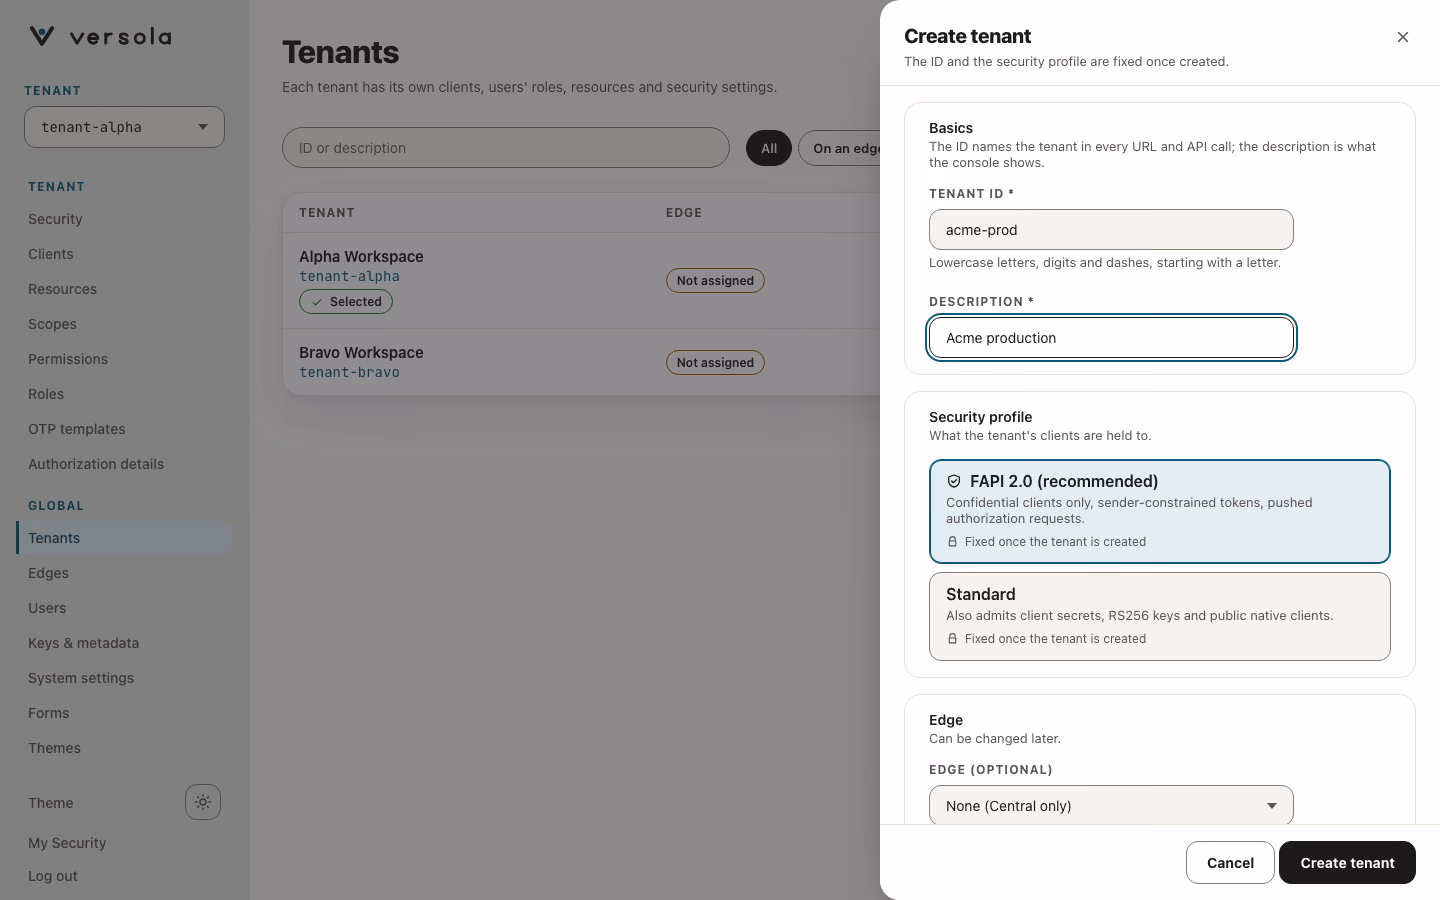Open the Bravo Workspace tenant row
1440x900 pixels.
click(582, 362)
